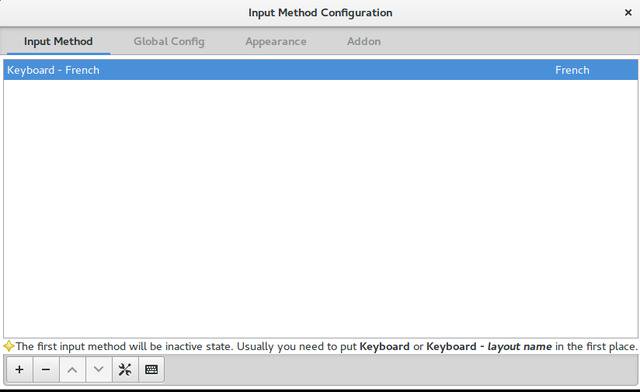Click the yellow star hint icon
Viewport: 640px width, 392px height.
[x=9, y=346]
